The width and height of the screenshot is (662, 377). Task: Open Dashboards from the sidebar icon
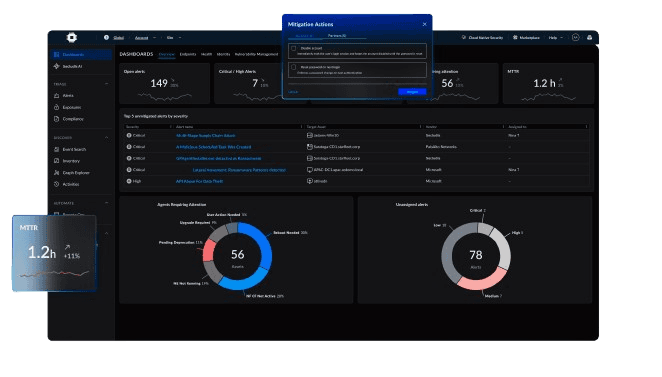click(x=57, y=54)
